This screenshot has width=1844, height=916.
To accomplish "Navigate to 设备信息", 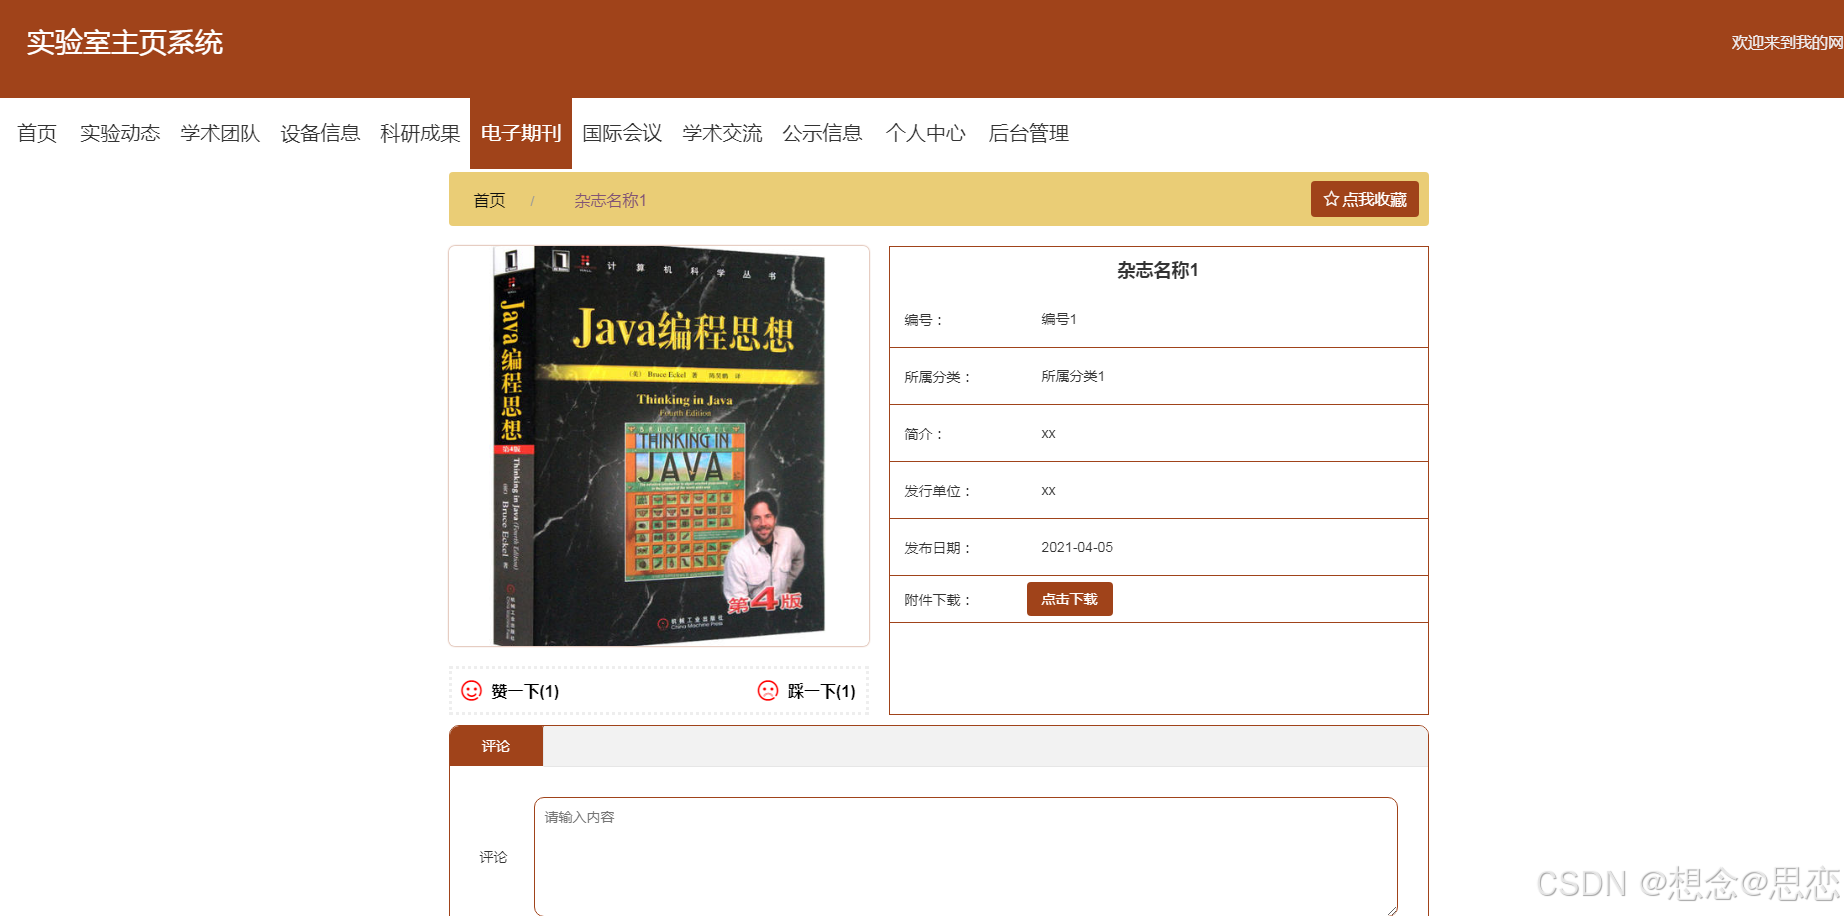I will click(x=320, y=133).
